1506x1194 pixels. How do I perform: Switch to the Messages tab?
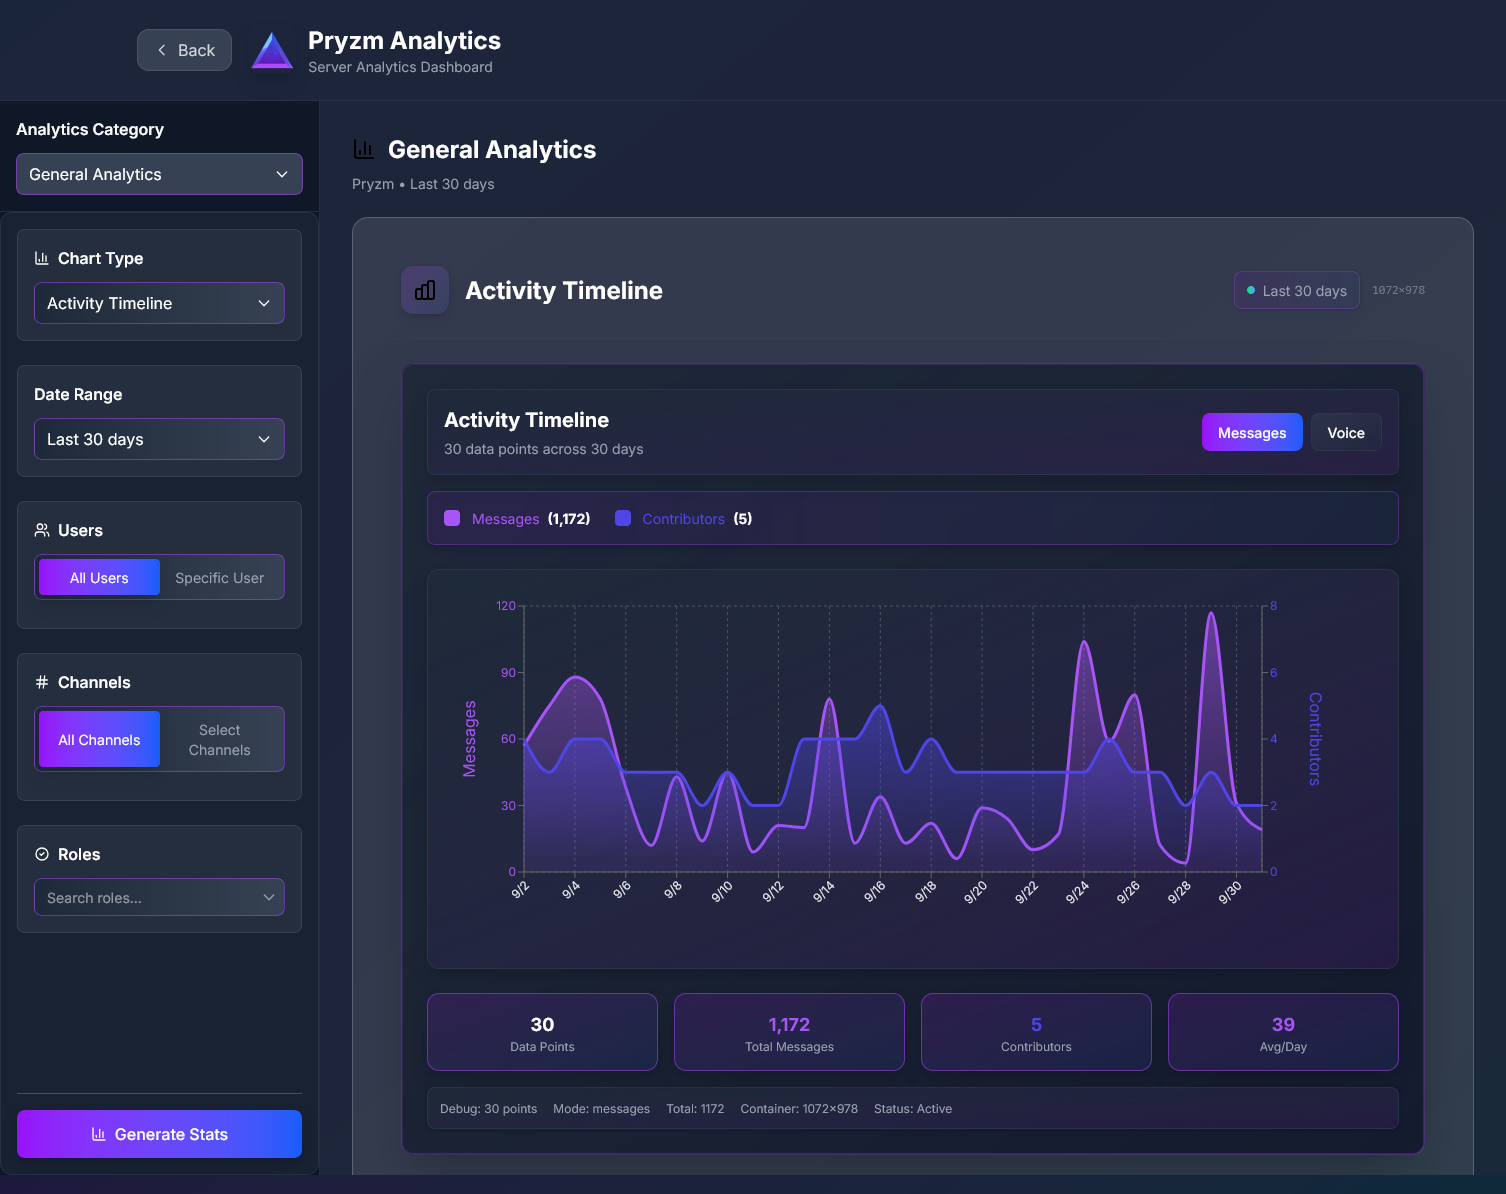coord(1252,432)
